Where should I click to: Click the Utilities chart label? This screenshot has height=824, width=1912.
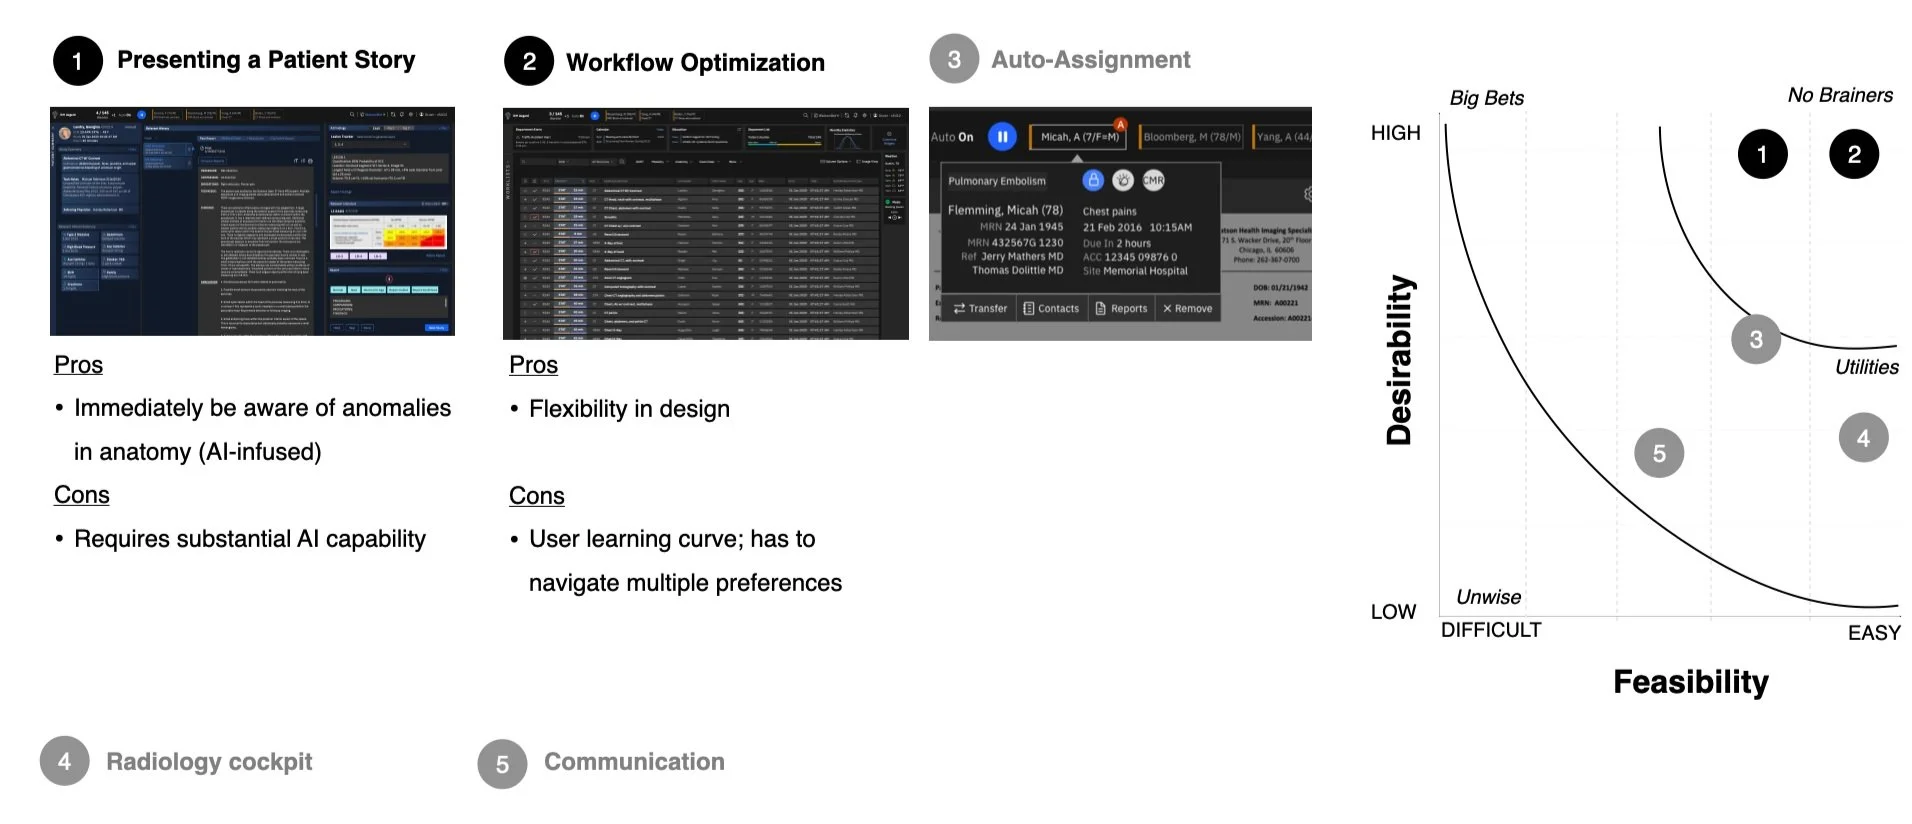click(x=1866, y=367)
